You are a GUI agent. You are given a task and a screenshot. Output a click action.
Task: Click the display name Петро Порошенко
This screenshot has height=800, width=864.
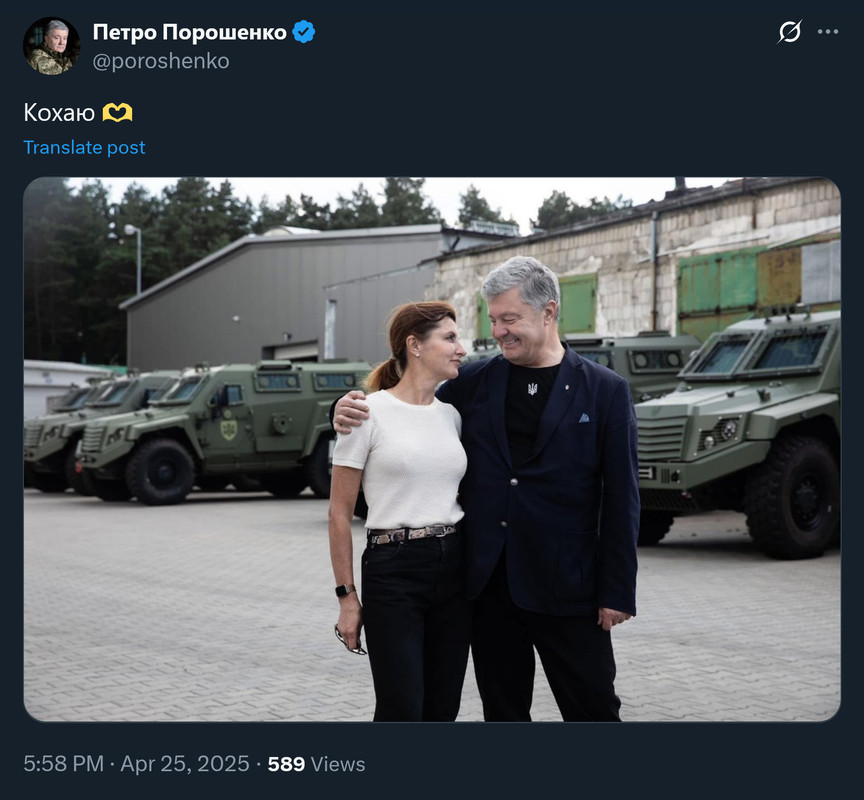click(x=190, y=33)
